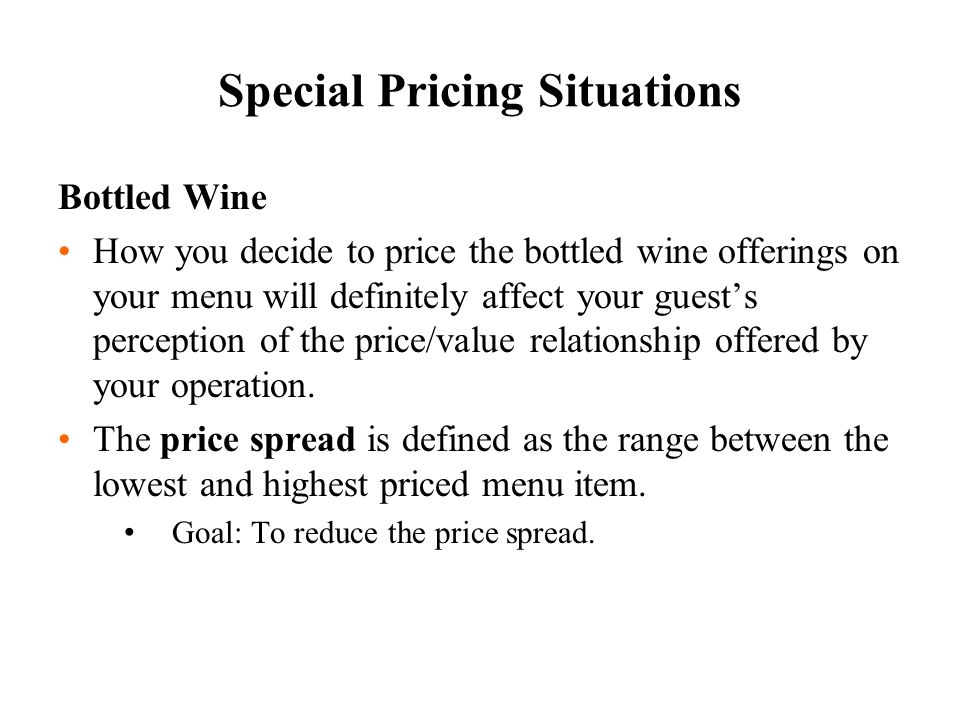The image size is (960, 720).
Task: Click the slide title Special Pricing Situations
Action: tap(479, 92)
